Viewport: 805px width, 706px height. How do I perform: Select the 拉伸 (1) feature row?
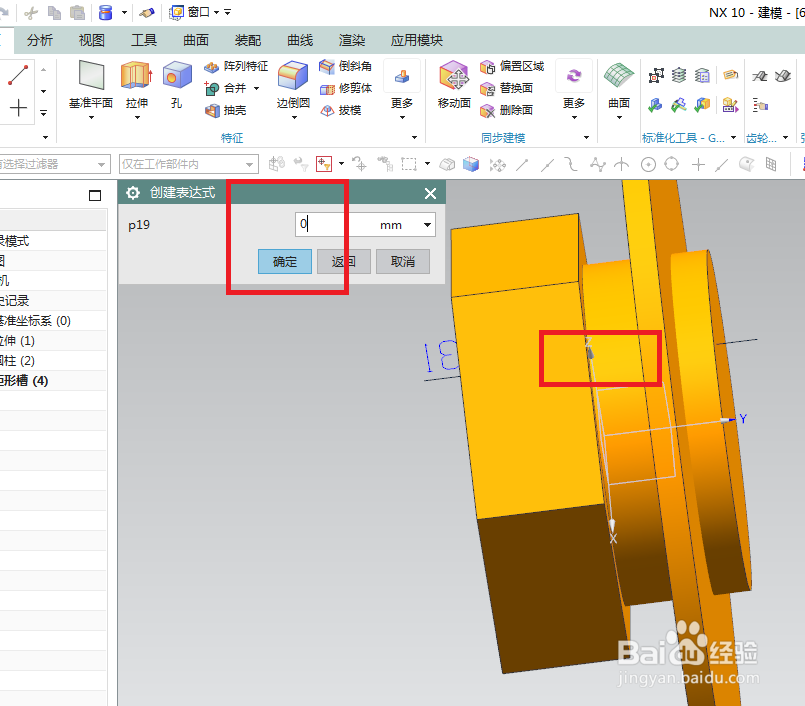point(53,341)
